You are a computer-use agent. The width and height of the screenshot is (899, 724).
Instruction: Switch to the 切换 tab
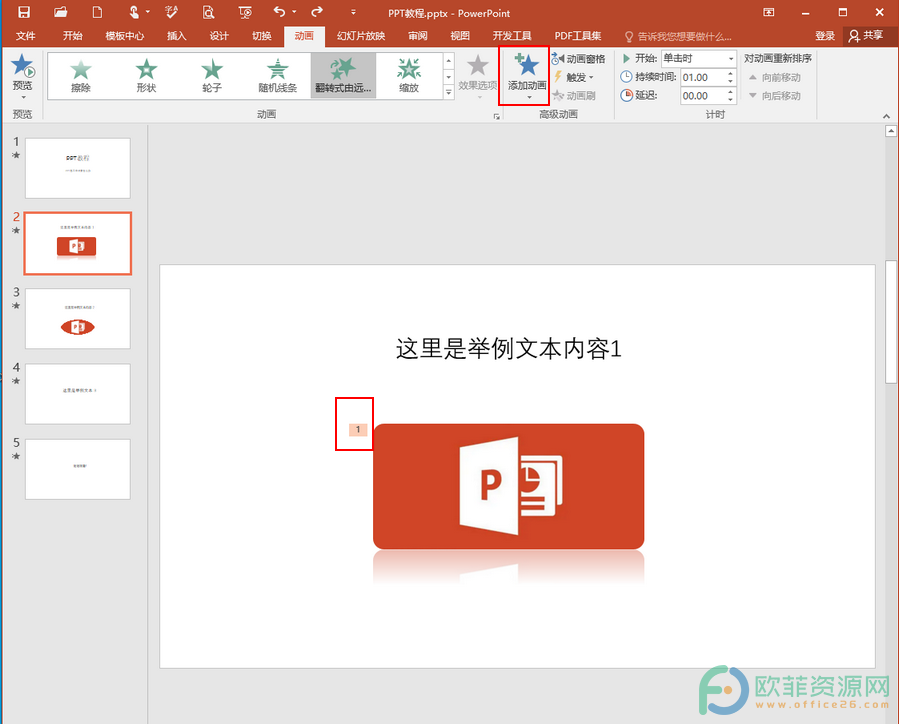(x=261, y=36)
